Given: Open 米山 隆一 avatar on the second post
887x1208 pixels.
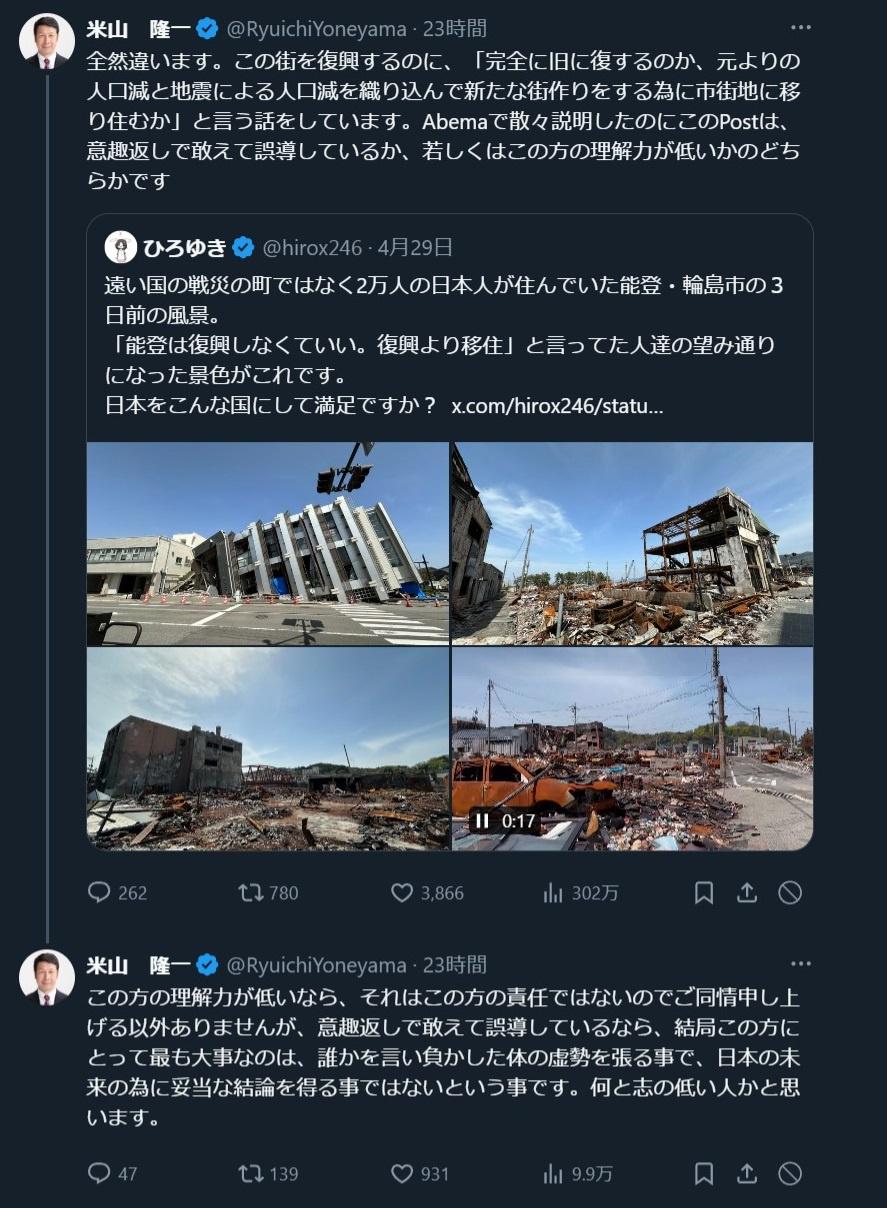Looking at the screenshot, I should pyautogui.click(x=47, y=977).
